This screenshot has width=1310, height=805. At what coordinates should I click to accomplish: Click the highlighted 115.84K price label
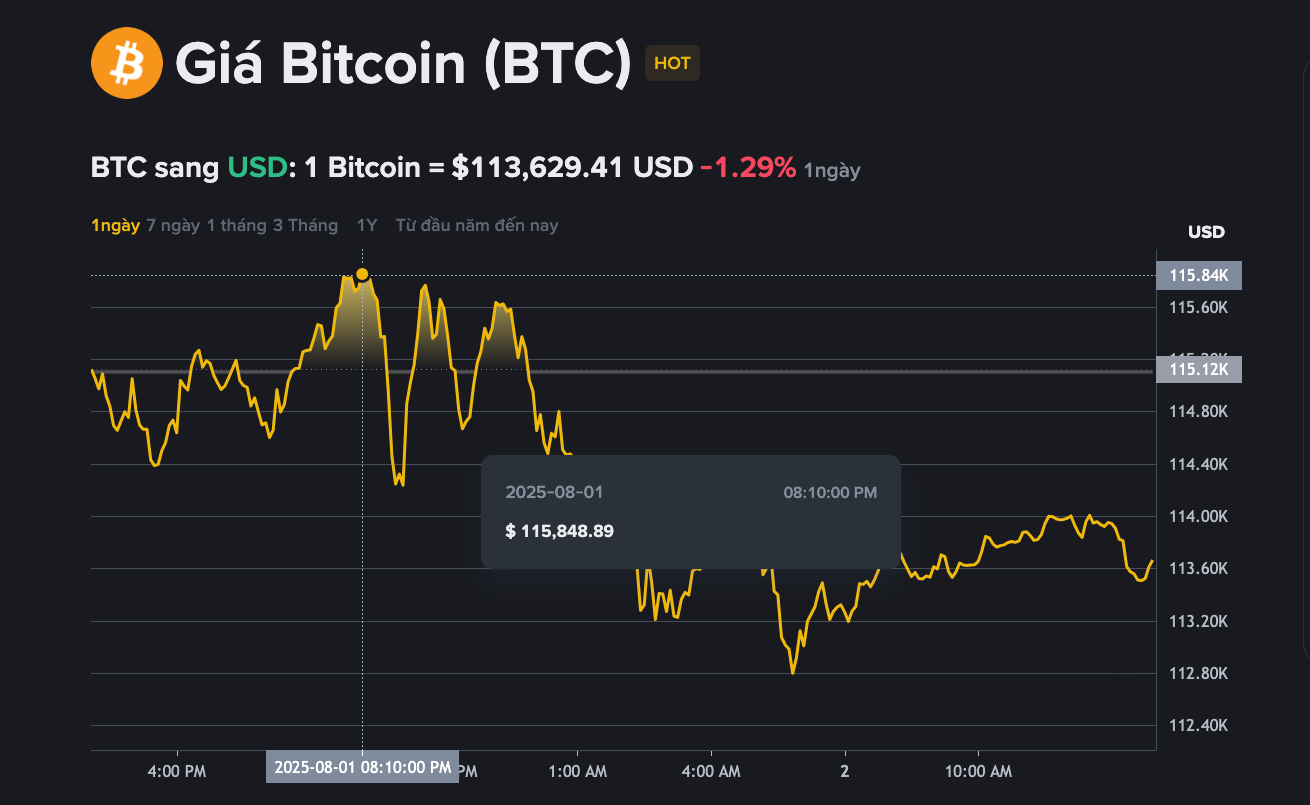(x=1198, y=275)
